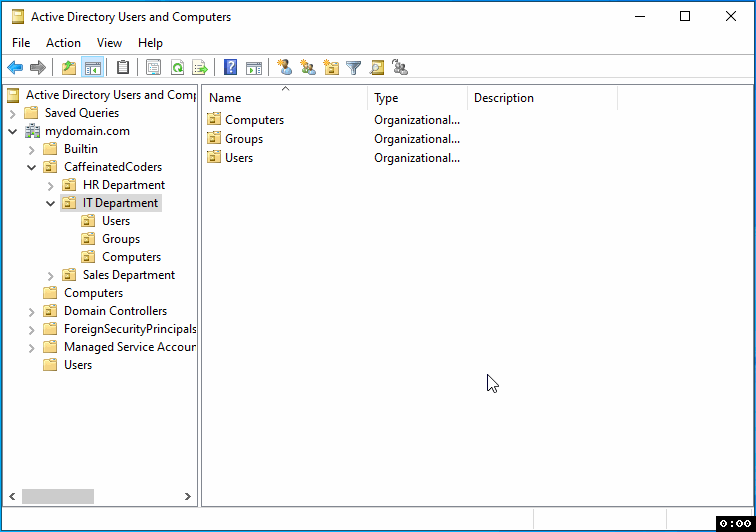
Task: Click the funnel Filter options icon
Action: tap(353, 68)
